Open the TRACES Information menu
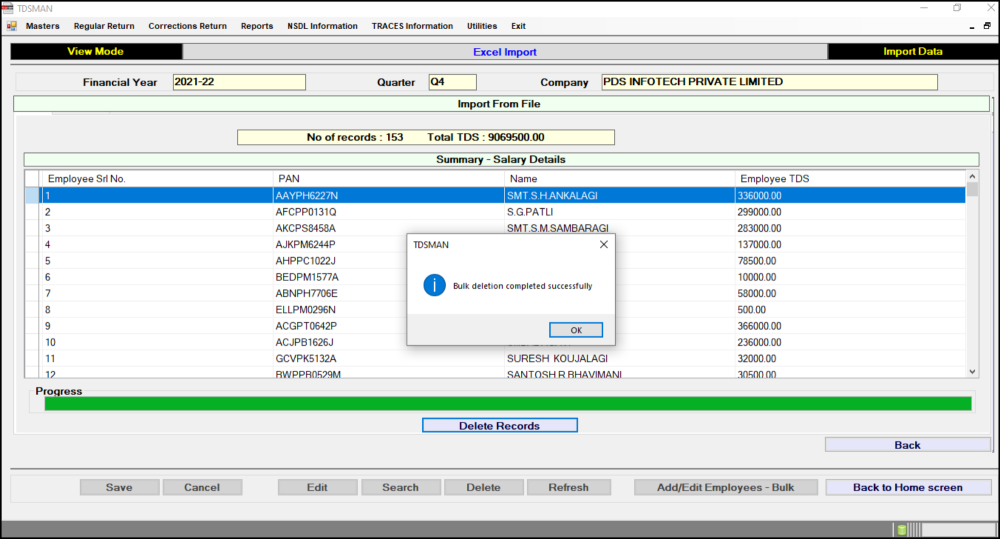Screen dimensions: 1000x539 (412, 26)
